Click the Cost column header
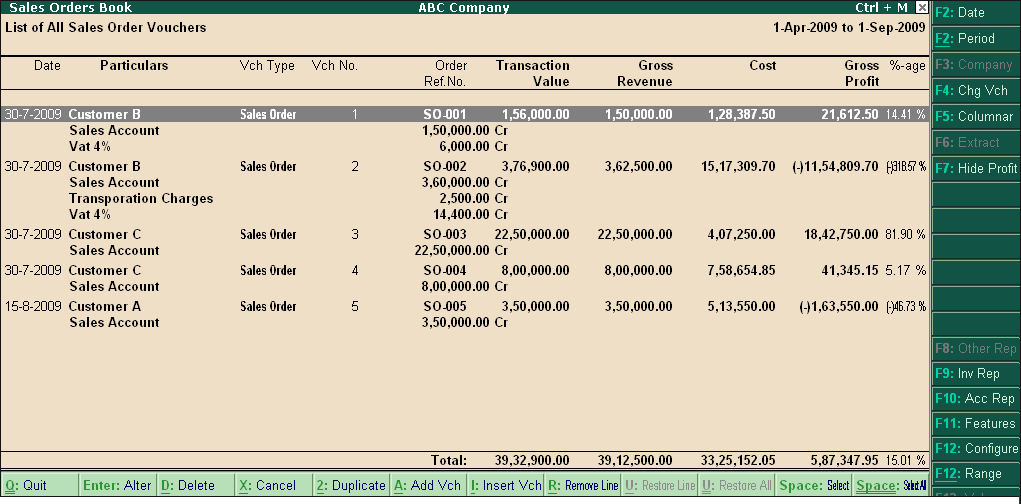Viewport: 1021px width, 504px height. 762,66
